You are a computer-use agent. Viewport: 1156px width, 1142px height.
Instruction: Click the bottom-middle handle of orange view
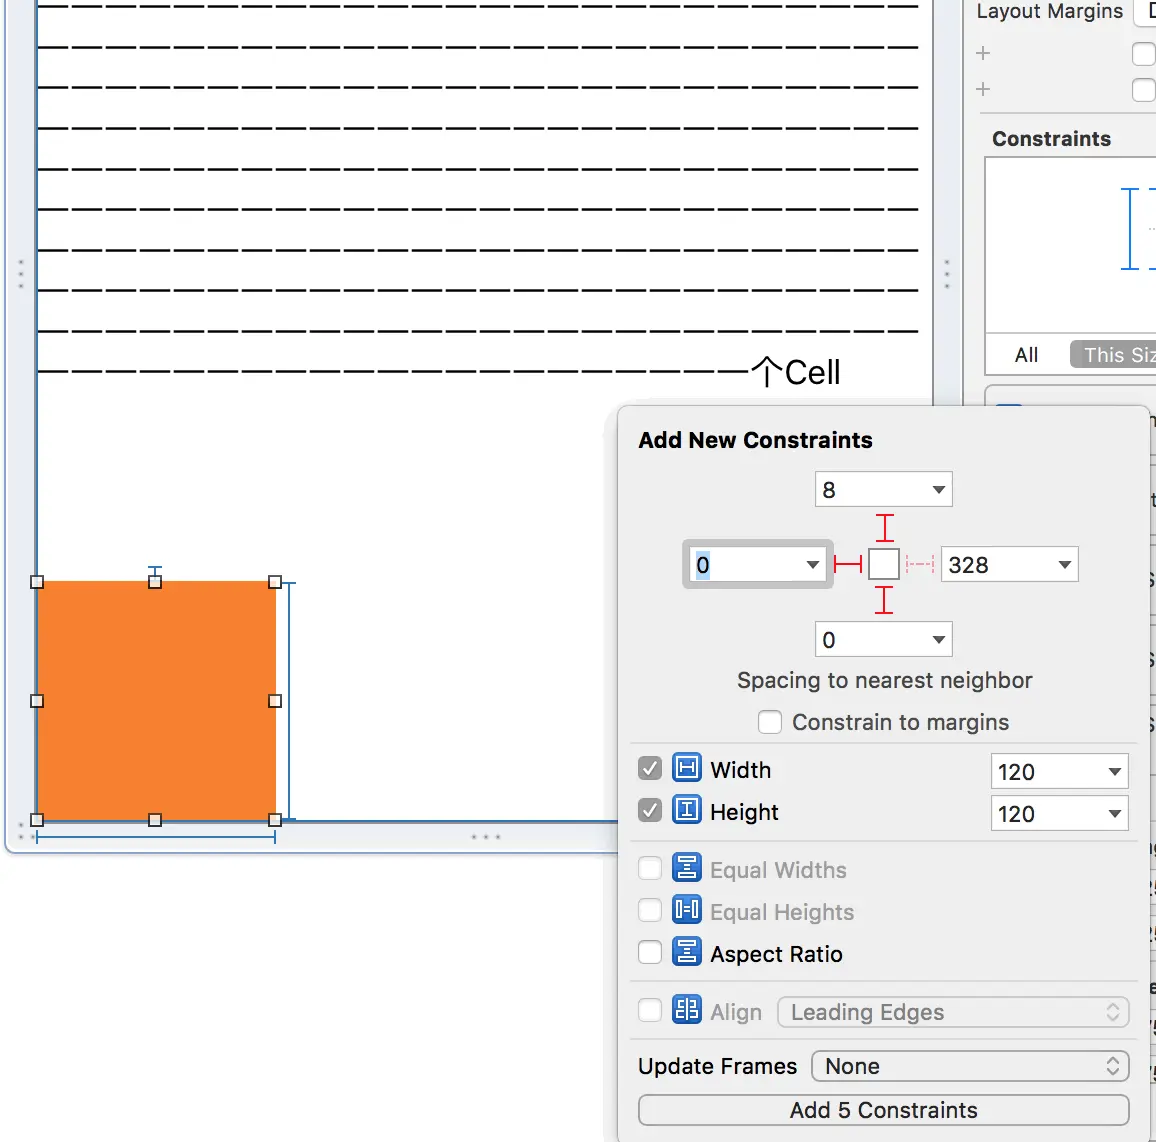pyautogui.click(x=155, y=820)
